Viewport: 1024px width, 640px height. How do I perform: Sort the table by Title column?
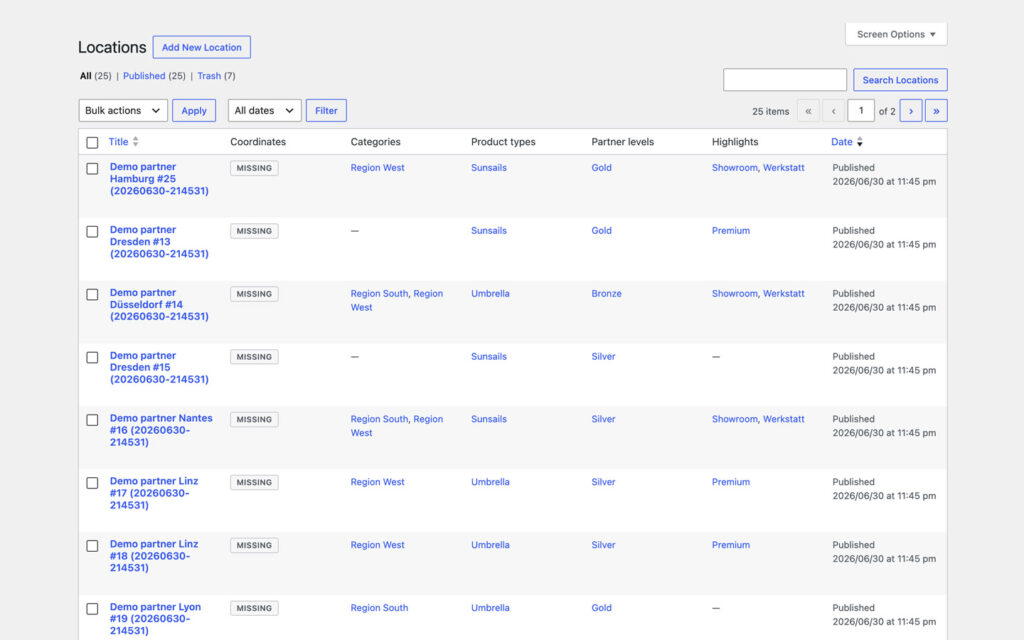tap(118, 142)
